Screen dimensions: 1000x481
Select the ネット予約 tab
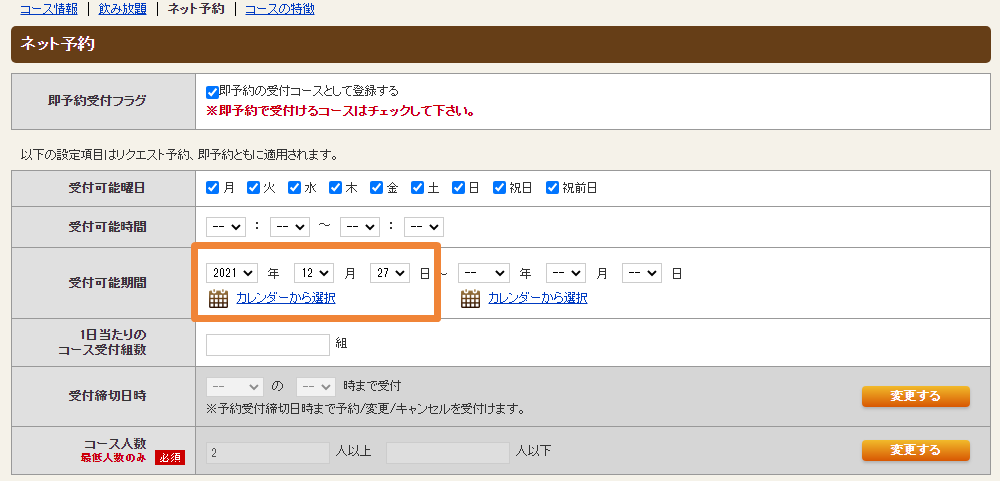[196, 9]
